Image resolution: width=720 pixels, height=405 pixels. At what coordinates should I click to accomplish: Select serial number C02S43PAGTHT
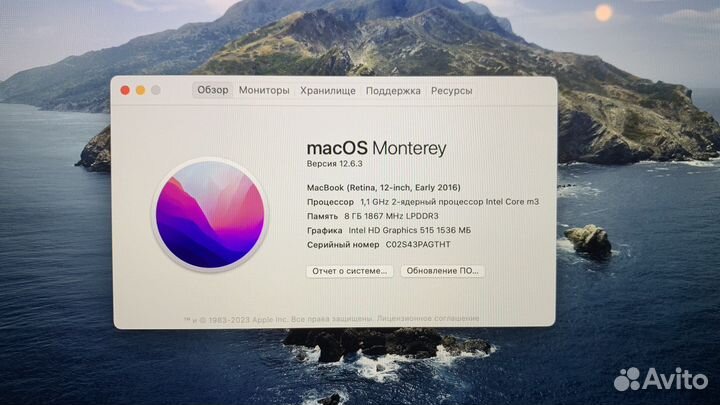418,245
